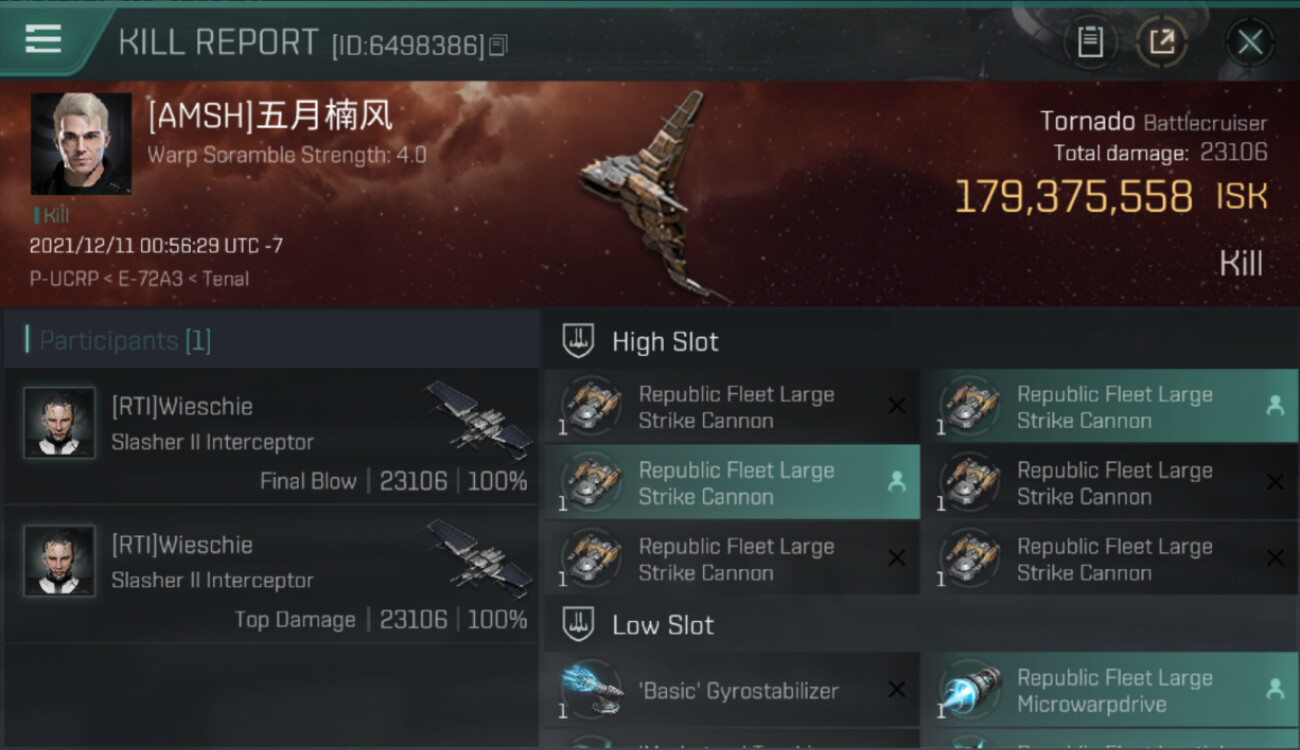Open the hamburger menu icon
This screenshot has height=750, width=1300.
tap(44, 39)
